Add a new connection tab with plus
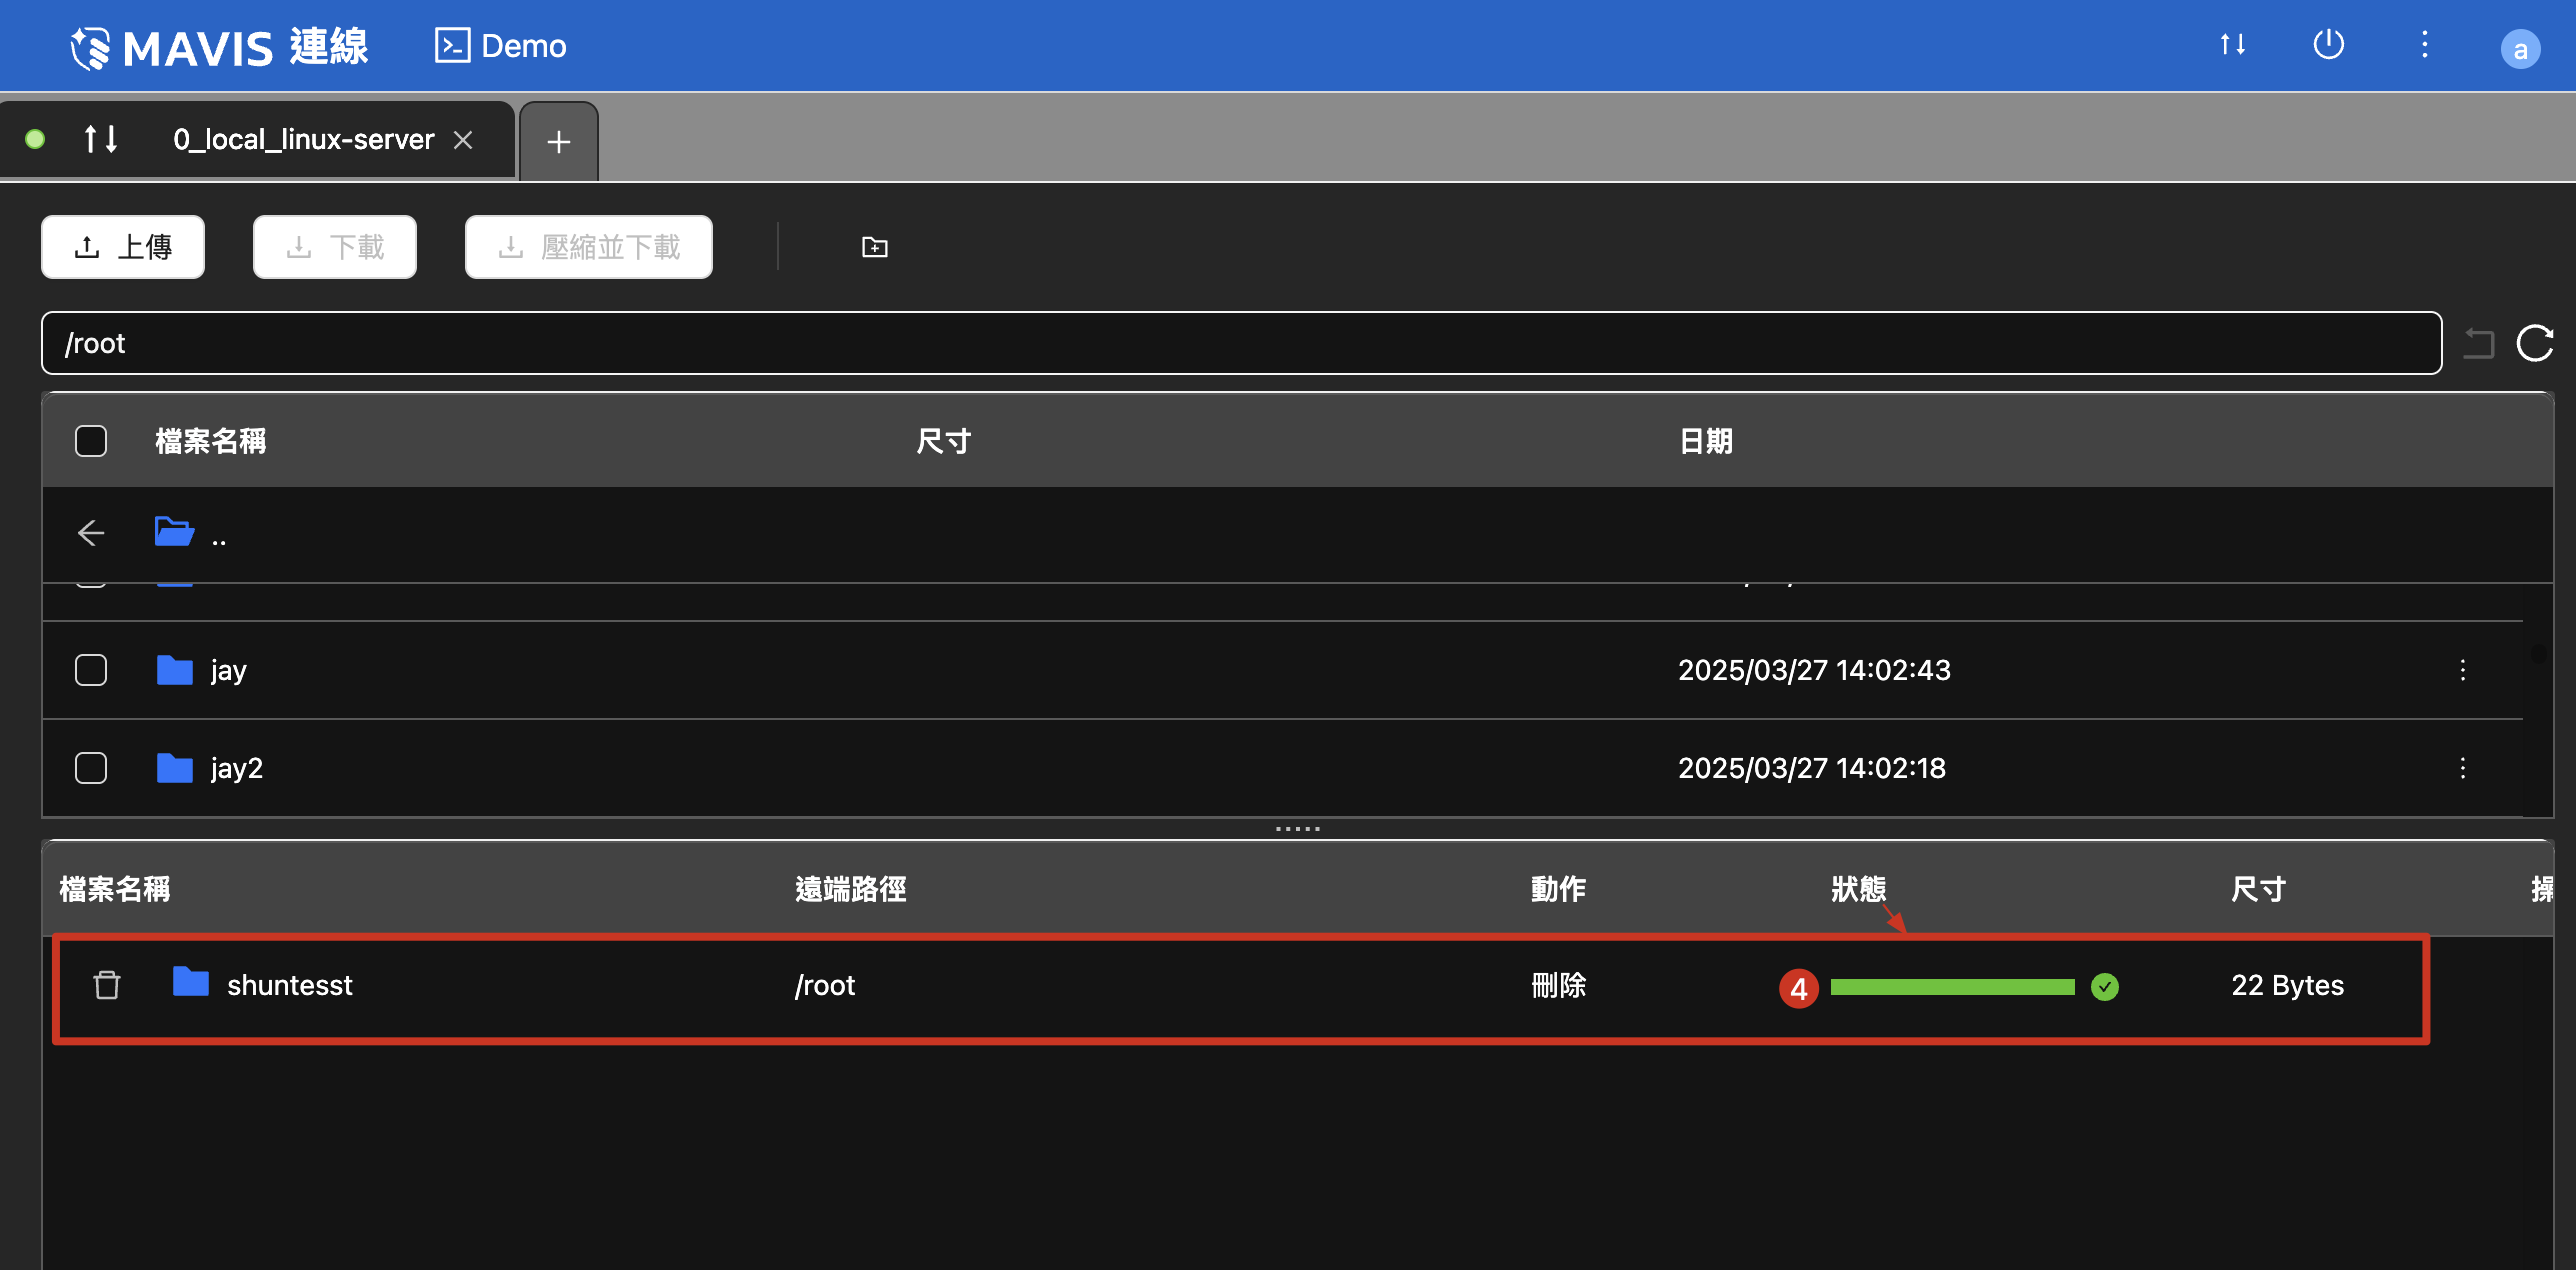Image resolution: width=2576 pixels, height=1270 pixels. 559,142
